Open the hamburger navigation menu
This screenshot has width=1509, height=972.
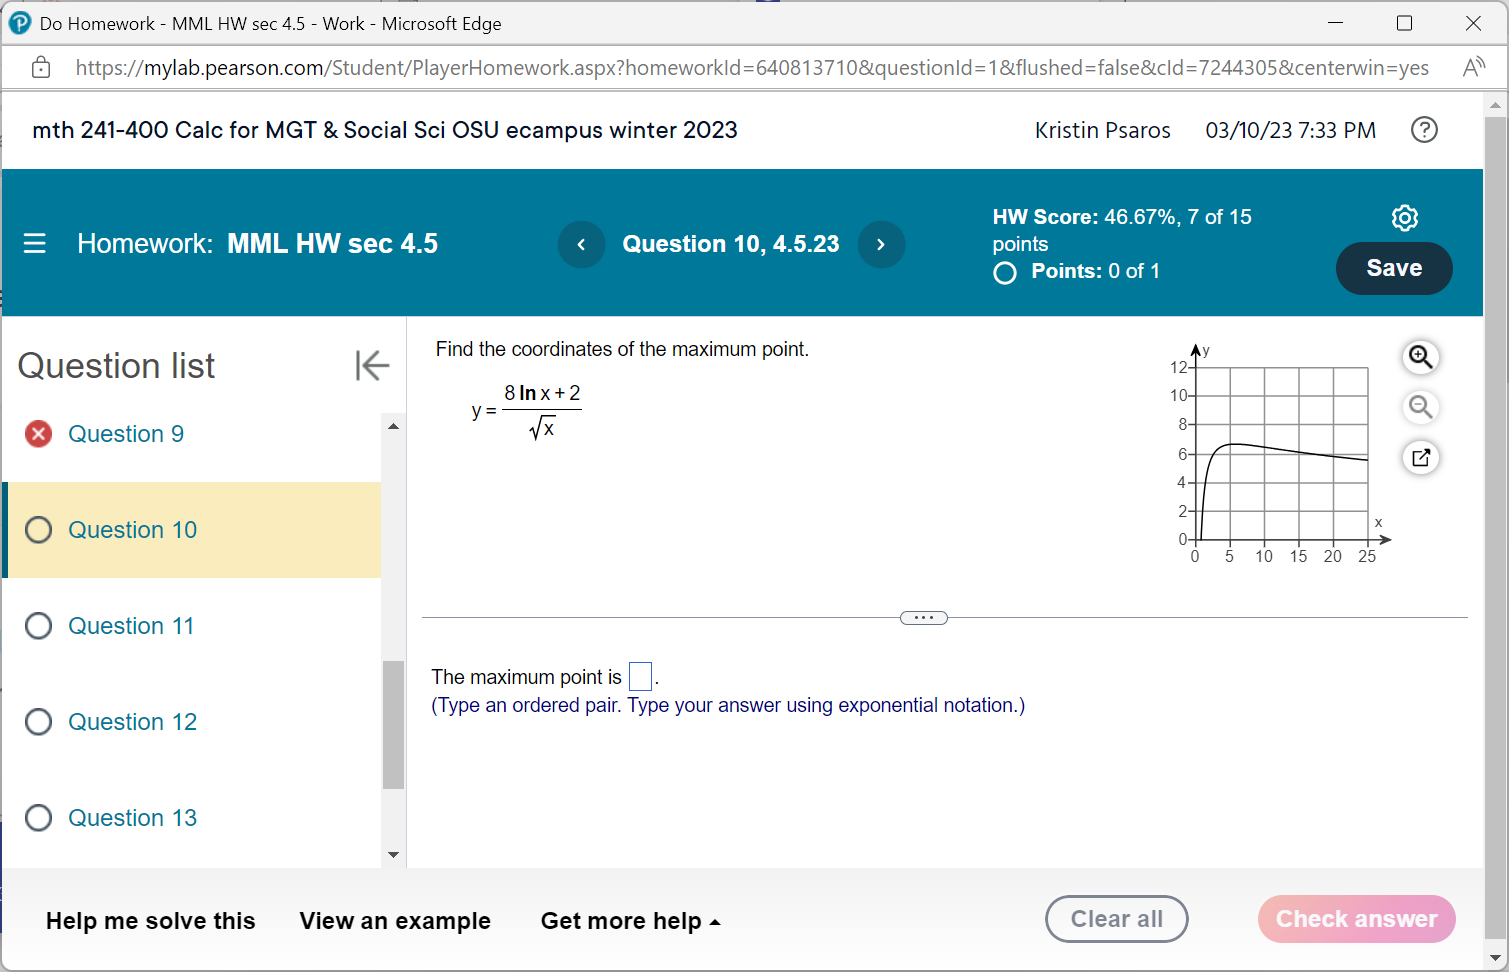click(x=33, y=243)
